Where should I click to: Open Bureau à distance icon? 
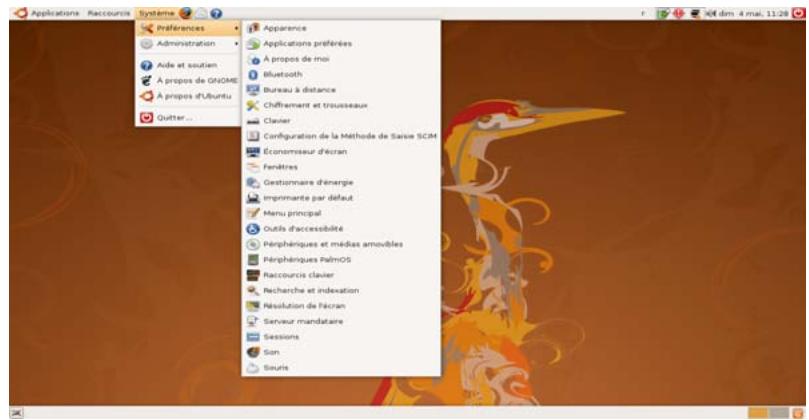[253, 90]
